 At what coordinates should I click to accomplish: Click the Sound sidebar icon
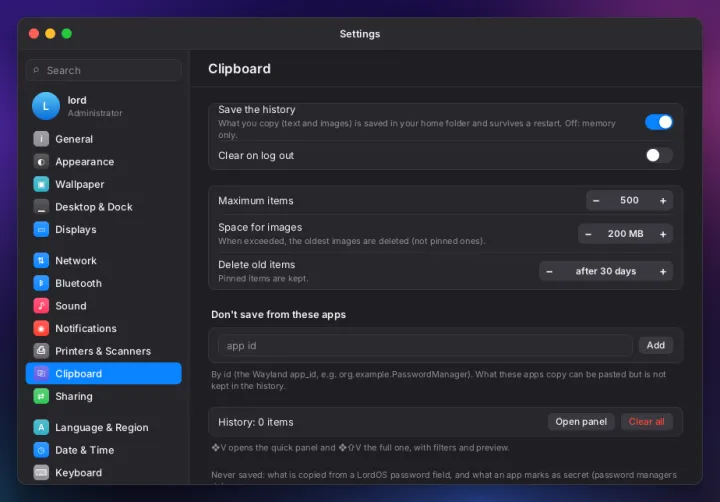(x=41, y=305)
